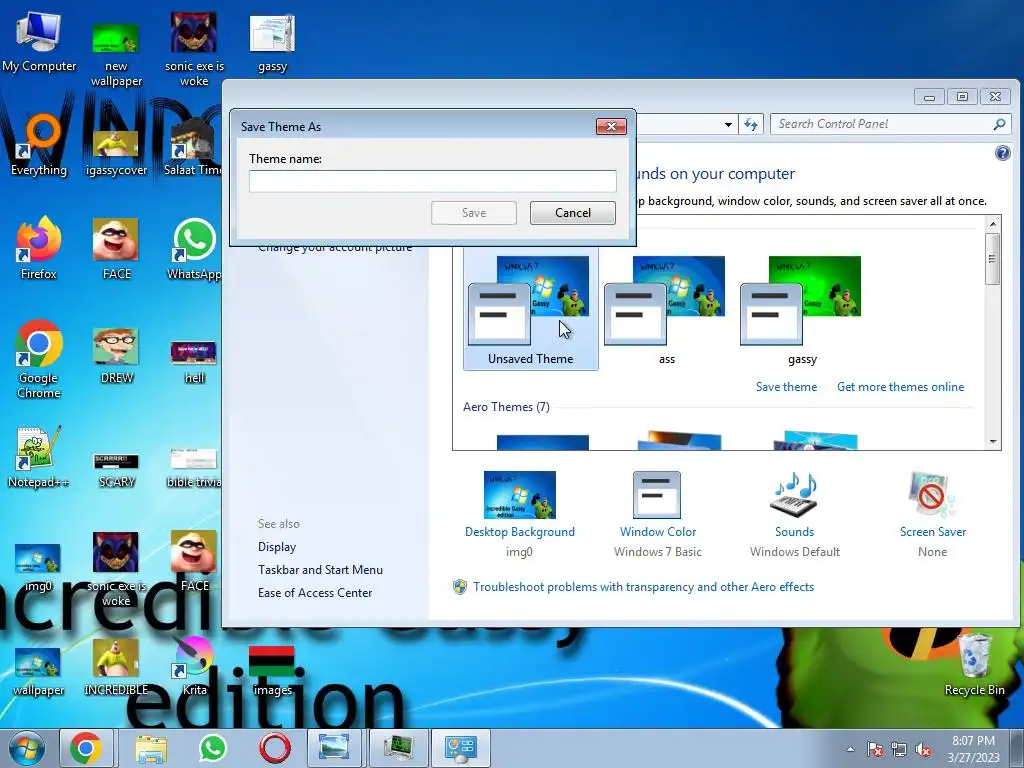Screen dimensions: 1024x768
Task: Select the SCARY desktop file
Action: [x=116, y=470]
